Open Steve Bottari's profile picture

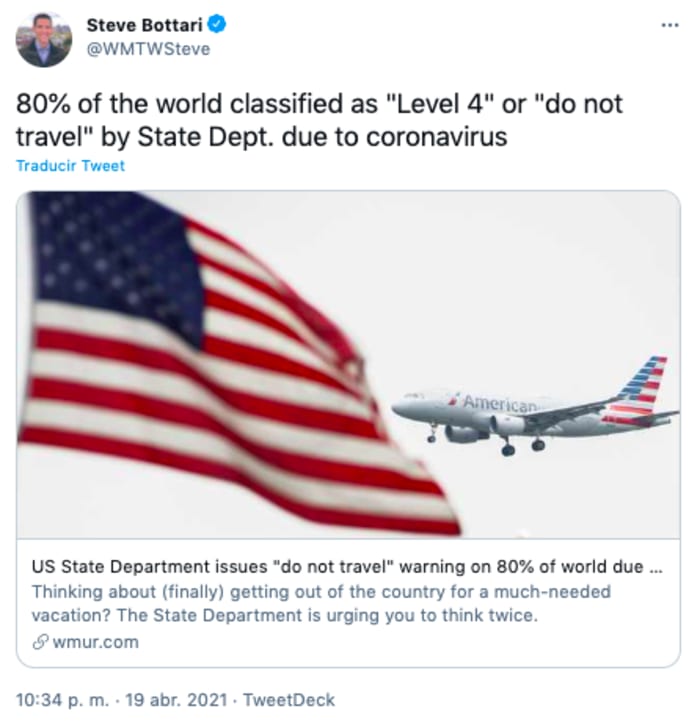tap(44, 39)
